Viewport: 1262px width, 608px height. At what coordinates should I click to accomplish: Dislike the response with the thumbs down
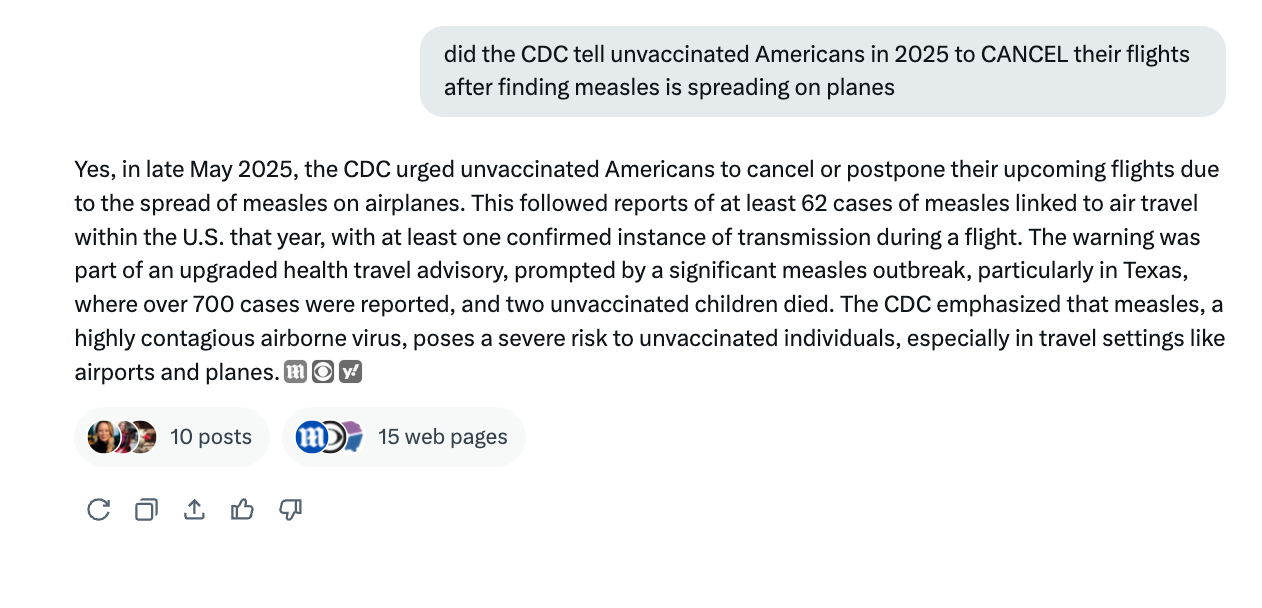pyautogui.click(x=290, y=510)
